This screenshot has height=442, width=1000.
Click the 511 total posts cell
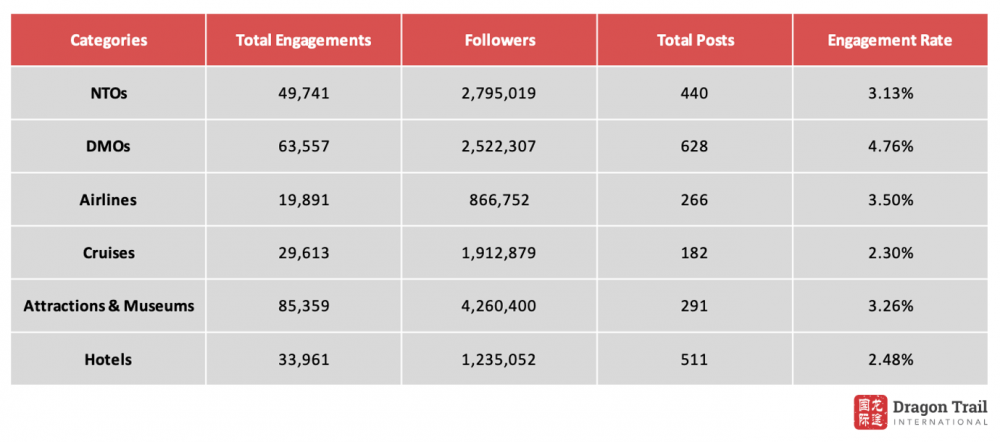coord(695,359)
